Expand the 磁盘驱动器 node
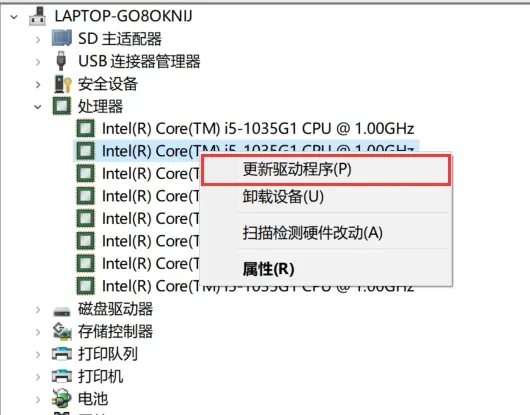Viewport: 530px width, 415px height. coord(38,310)
